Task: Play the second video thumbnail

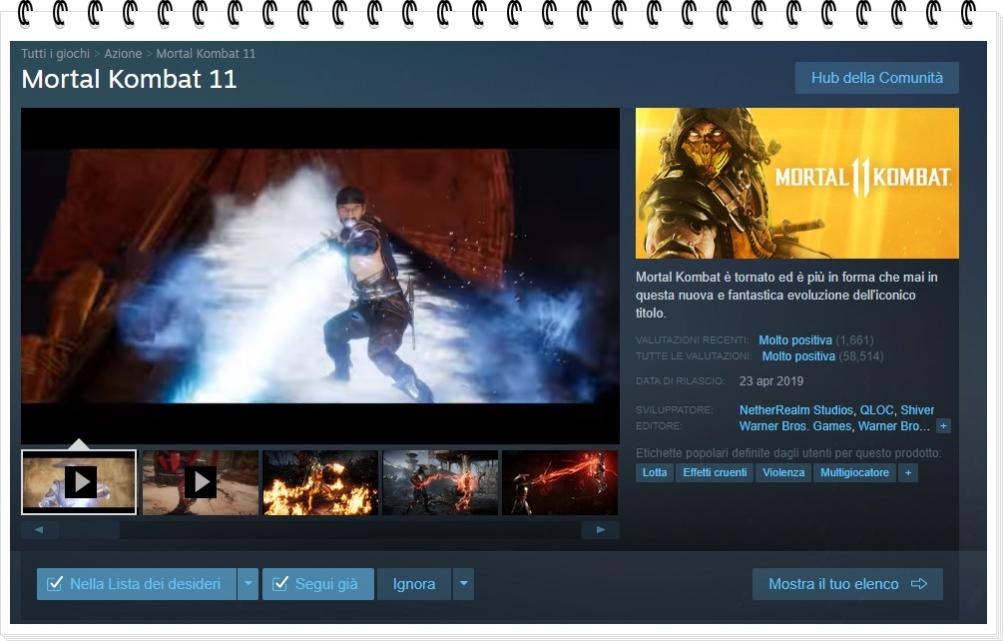Action: point(199,481)
